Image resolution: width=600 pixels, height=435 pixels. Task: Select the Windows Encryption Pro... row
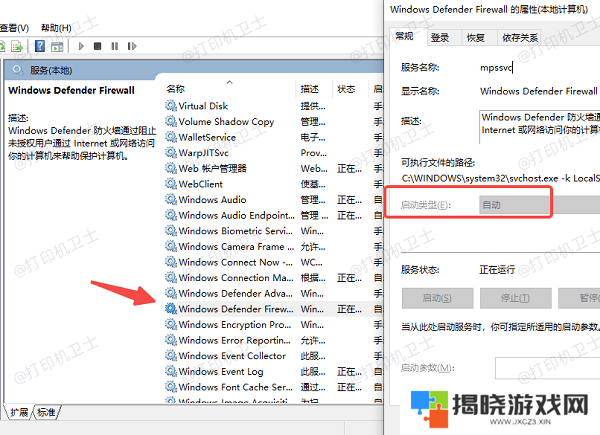click(x=274, y=324)
